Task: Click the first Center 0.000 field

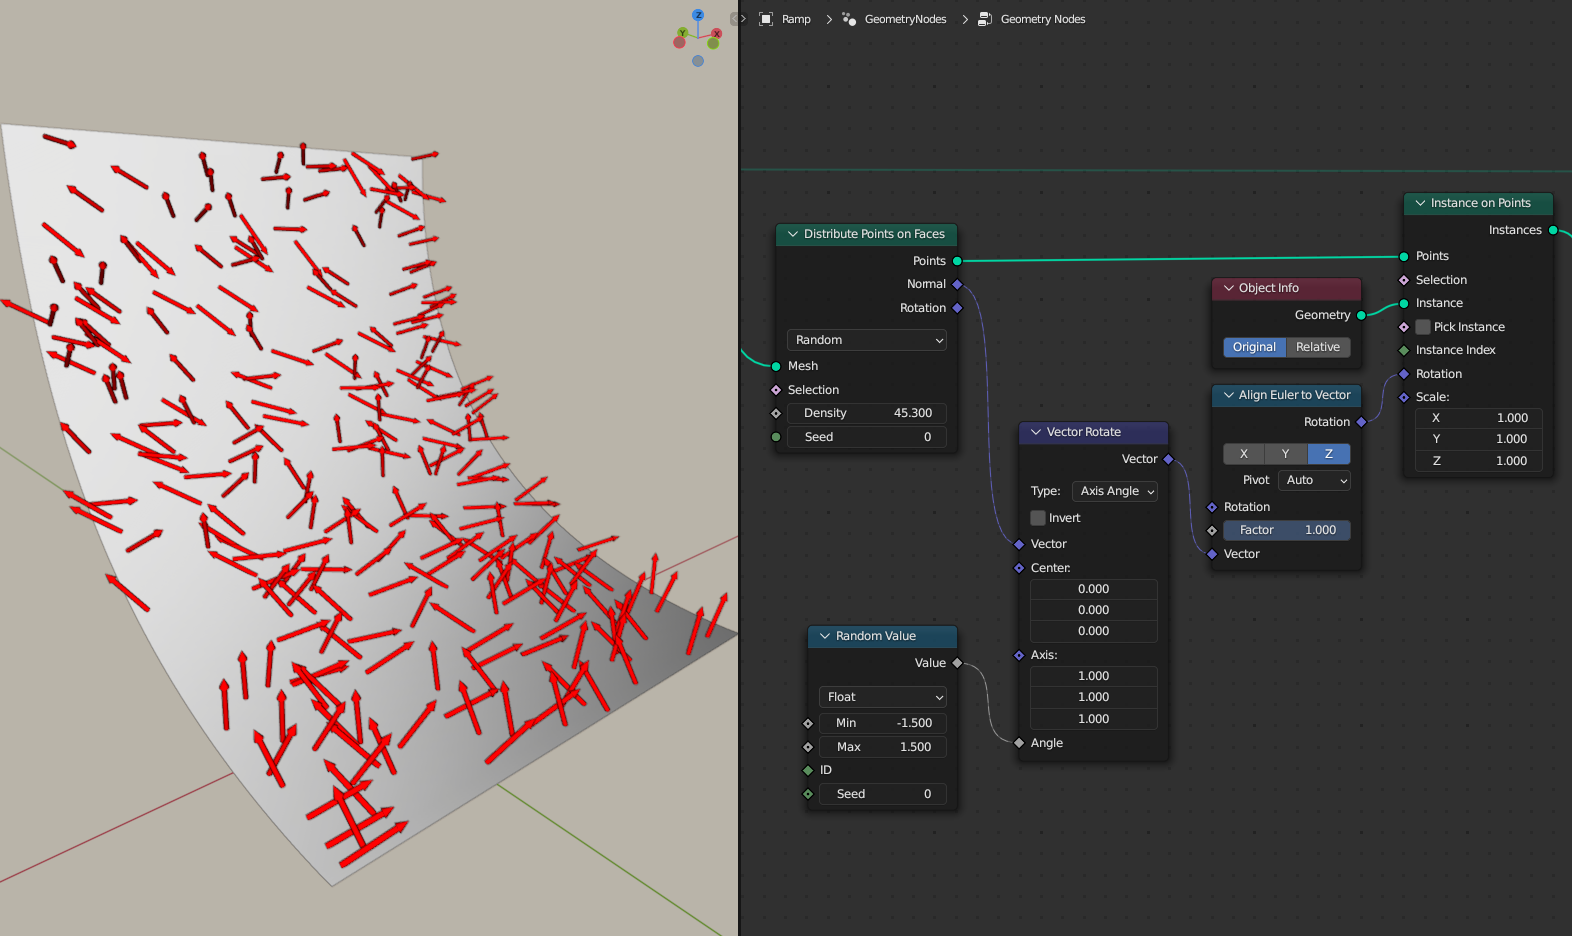Action: (x=1094, y=589)
